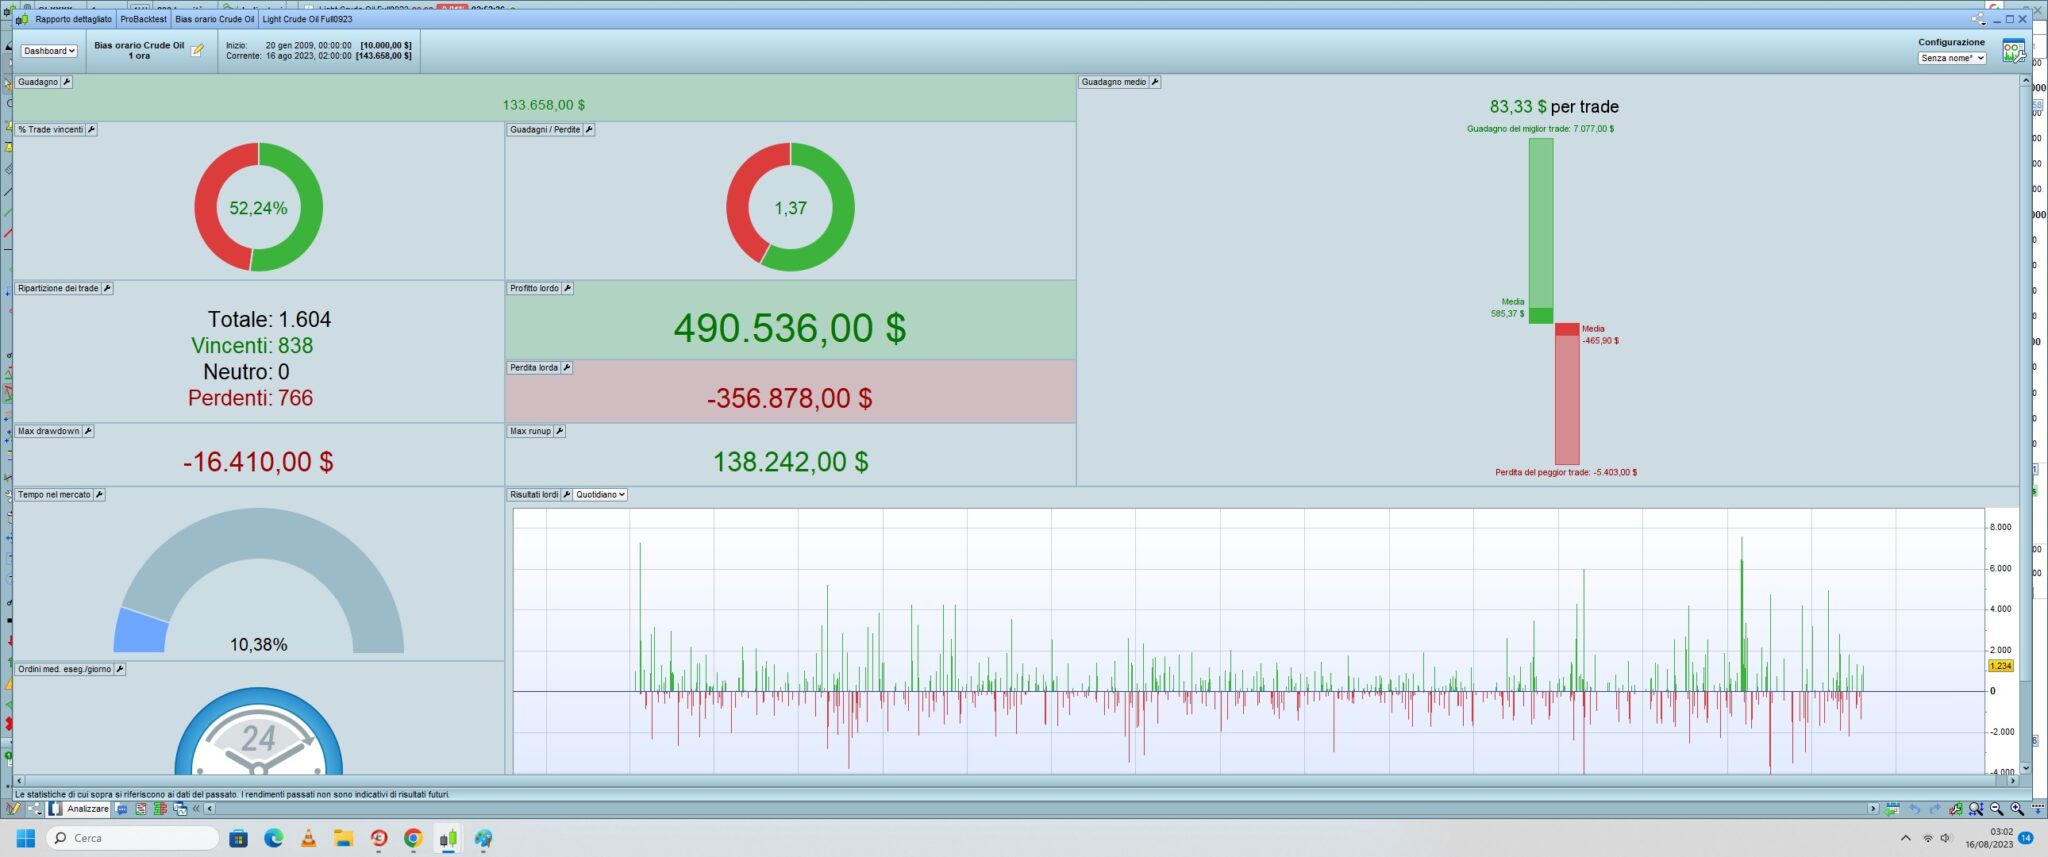Open dashboard layout configuration icon
The image size is (2048, 857).
[2012, 51]
